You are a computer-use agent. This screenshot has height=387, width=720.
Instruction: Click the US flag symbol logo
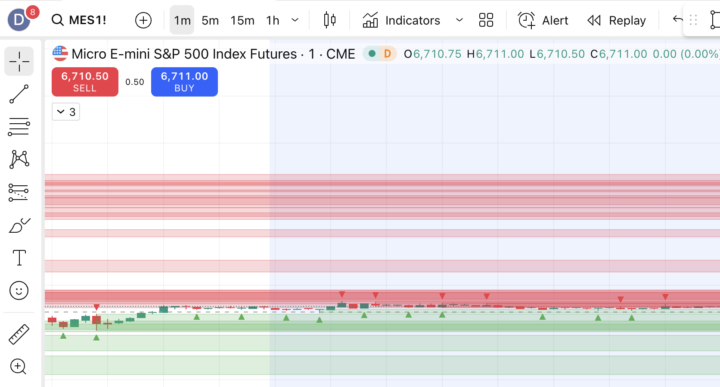[60, 54]
